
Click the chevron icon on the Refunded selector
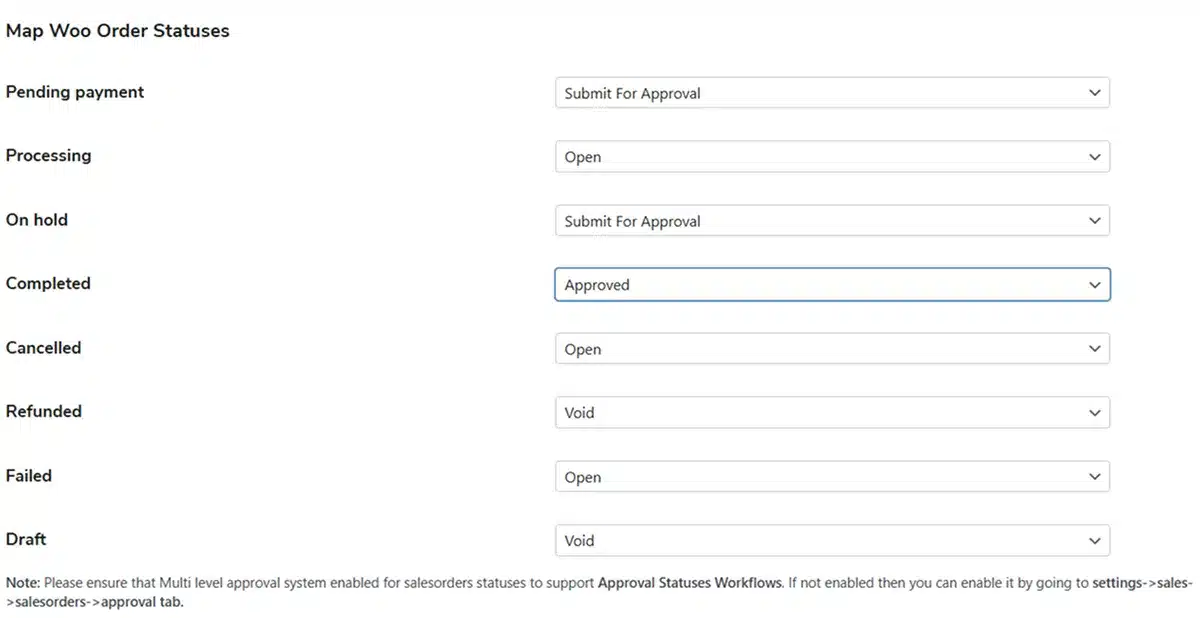click(1093, 412)
